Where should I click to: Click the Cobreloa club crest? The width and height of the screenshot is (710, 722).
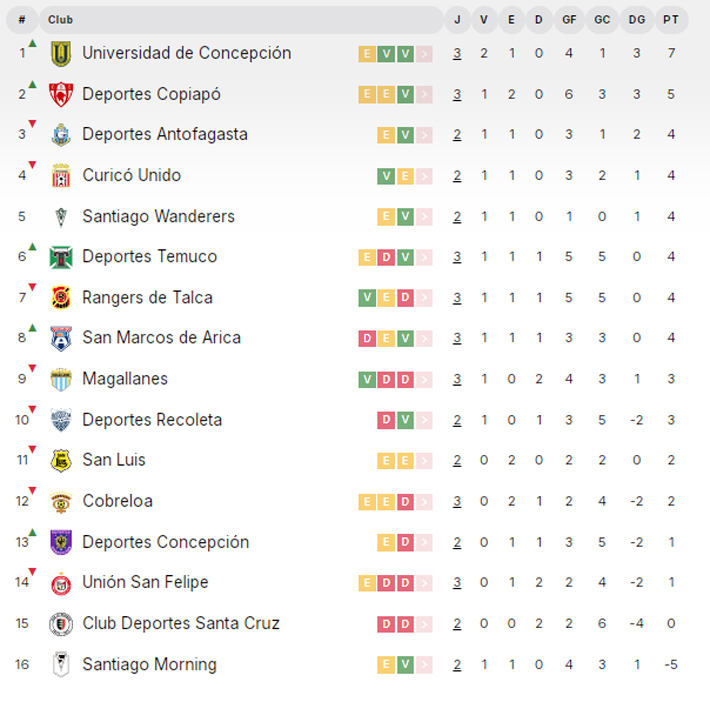[61, 501]
